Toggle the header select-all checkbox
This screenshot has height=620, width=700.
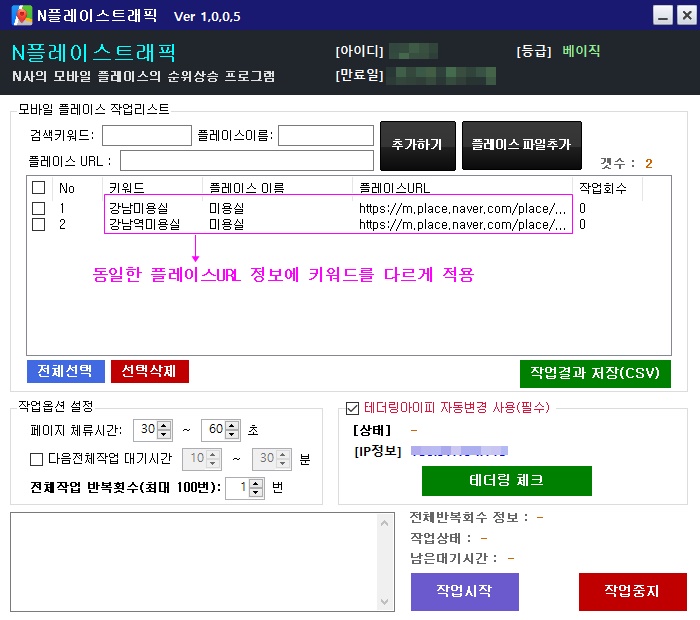tap(38, 187)
